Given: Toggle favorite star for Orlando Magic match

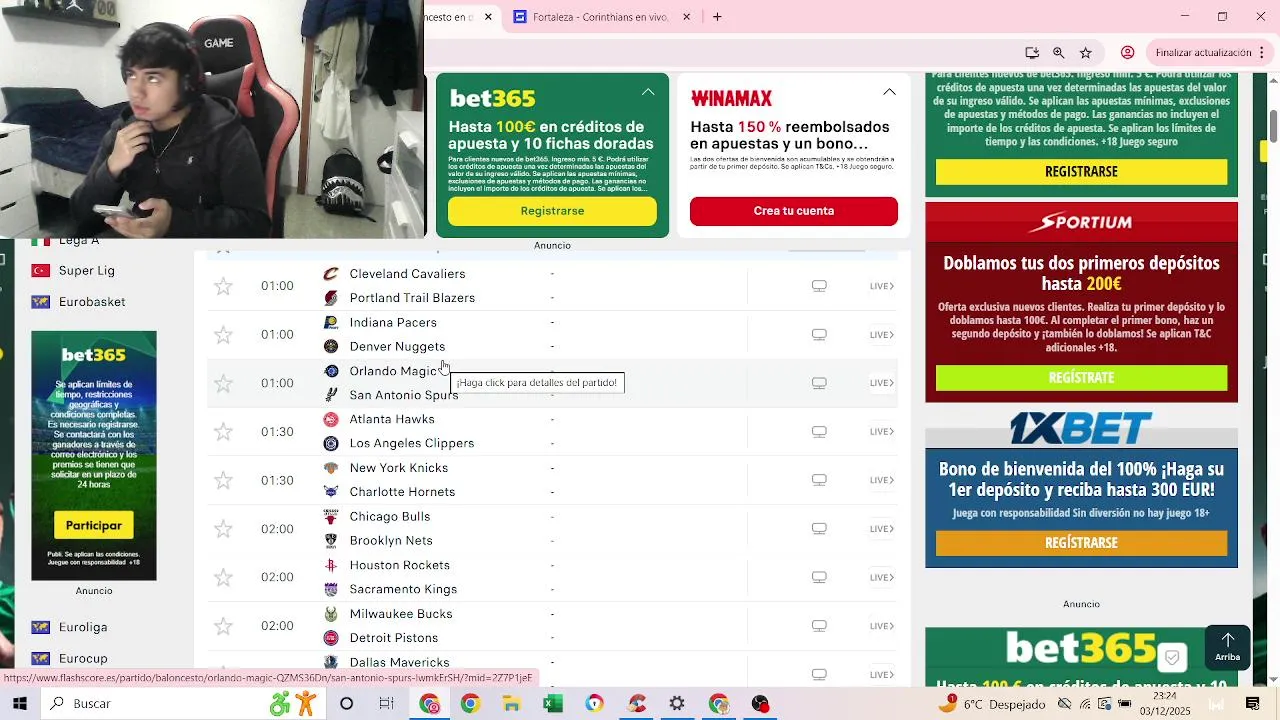Looking at the screenshot, I should pos(223,383).
